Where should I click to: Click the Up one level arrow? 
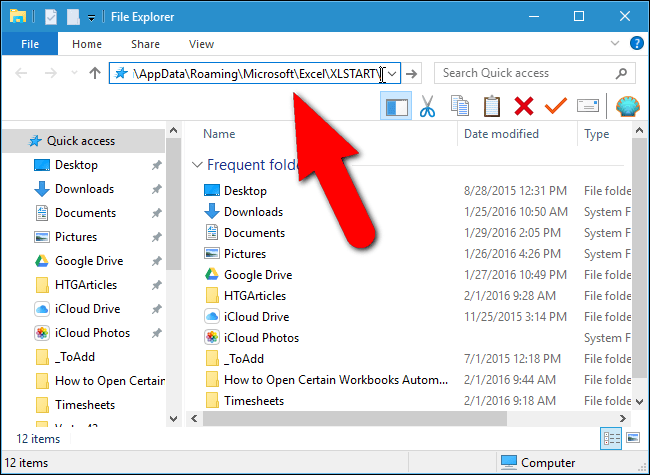point(95,73)
